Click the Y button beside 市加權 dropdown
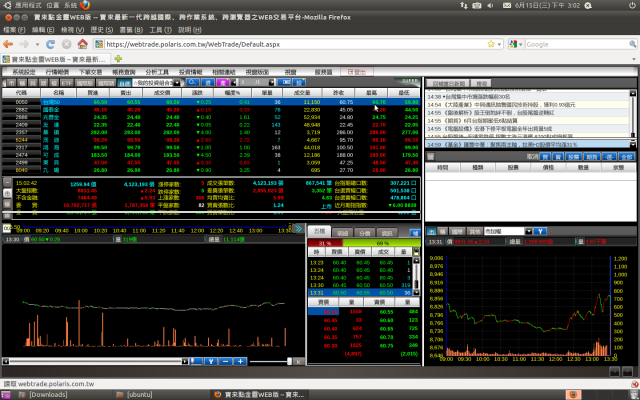The width and height of the screenshot is (640, 400). click(540, 231)
